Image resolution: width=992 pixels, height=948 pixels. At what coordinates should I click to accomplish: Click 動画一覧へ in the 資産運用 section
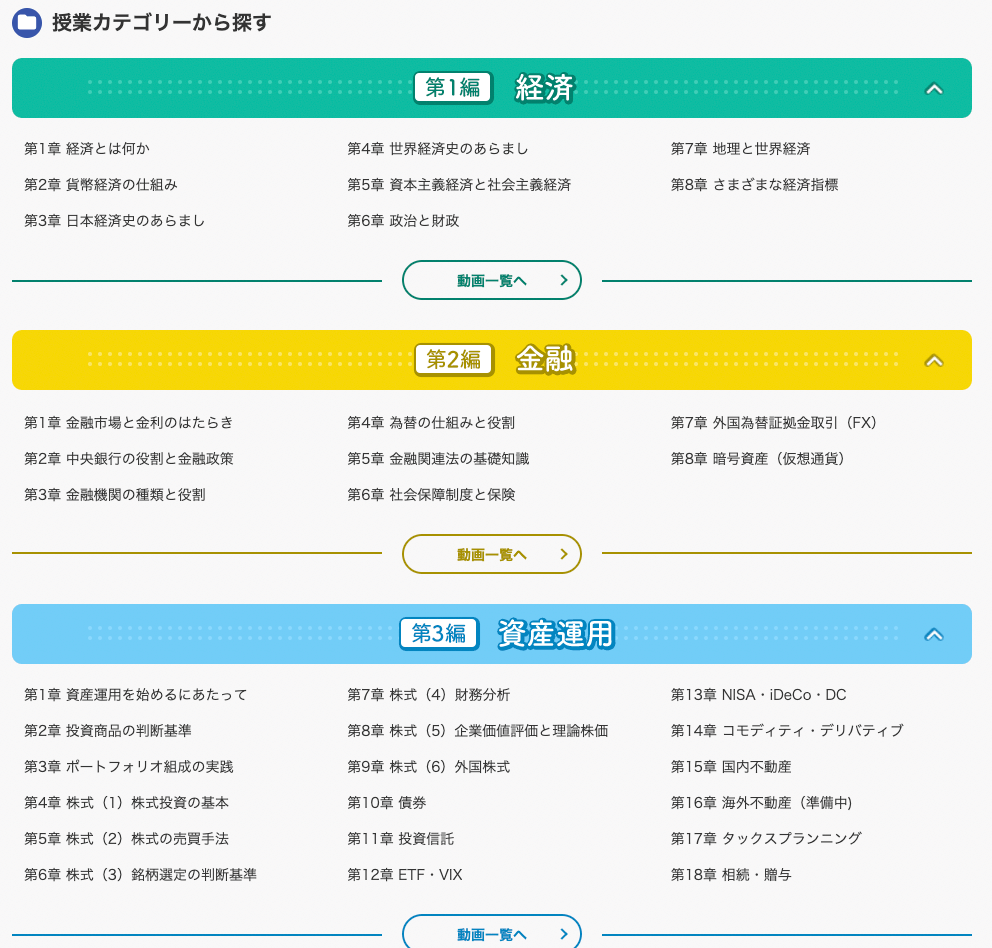(x=491, y=933)
